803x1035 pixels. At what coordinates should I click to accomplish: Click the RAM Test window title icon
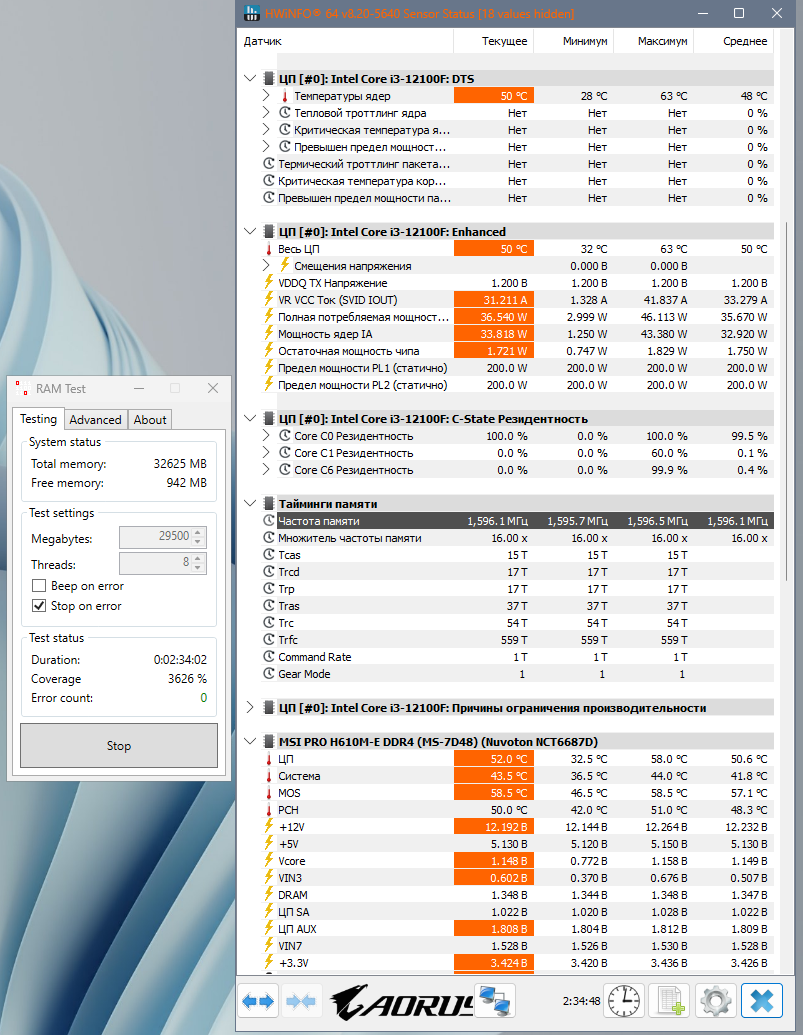(x=22, y=388)
